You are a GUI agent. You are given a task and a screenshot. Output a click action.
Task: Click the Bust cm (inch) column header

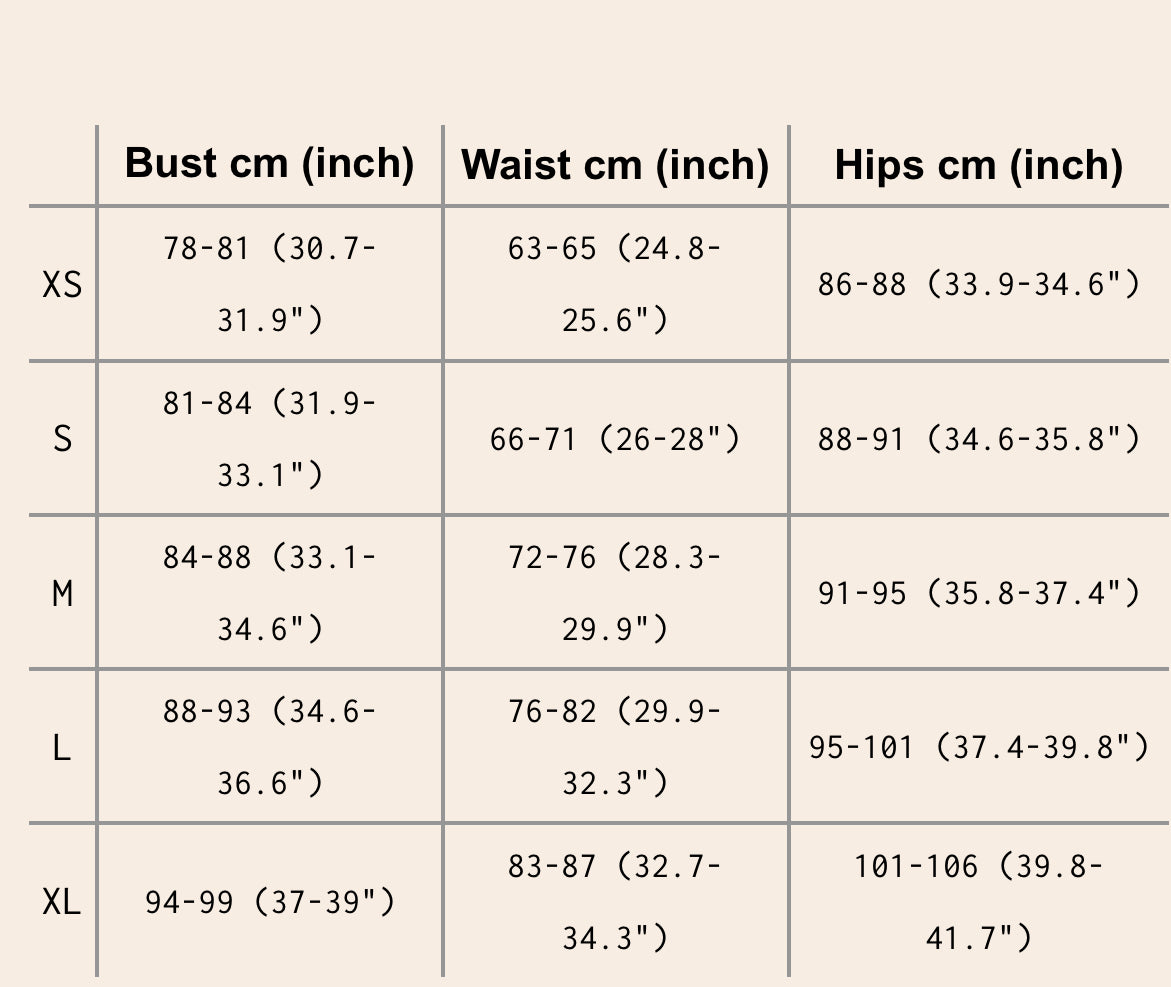point(270,164)
